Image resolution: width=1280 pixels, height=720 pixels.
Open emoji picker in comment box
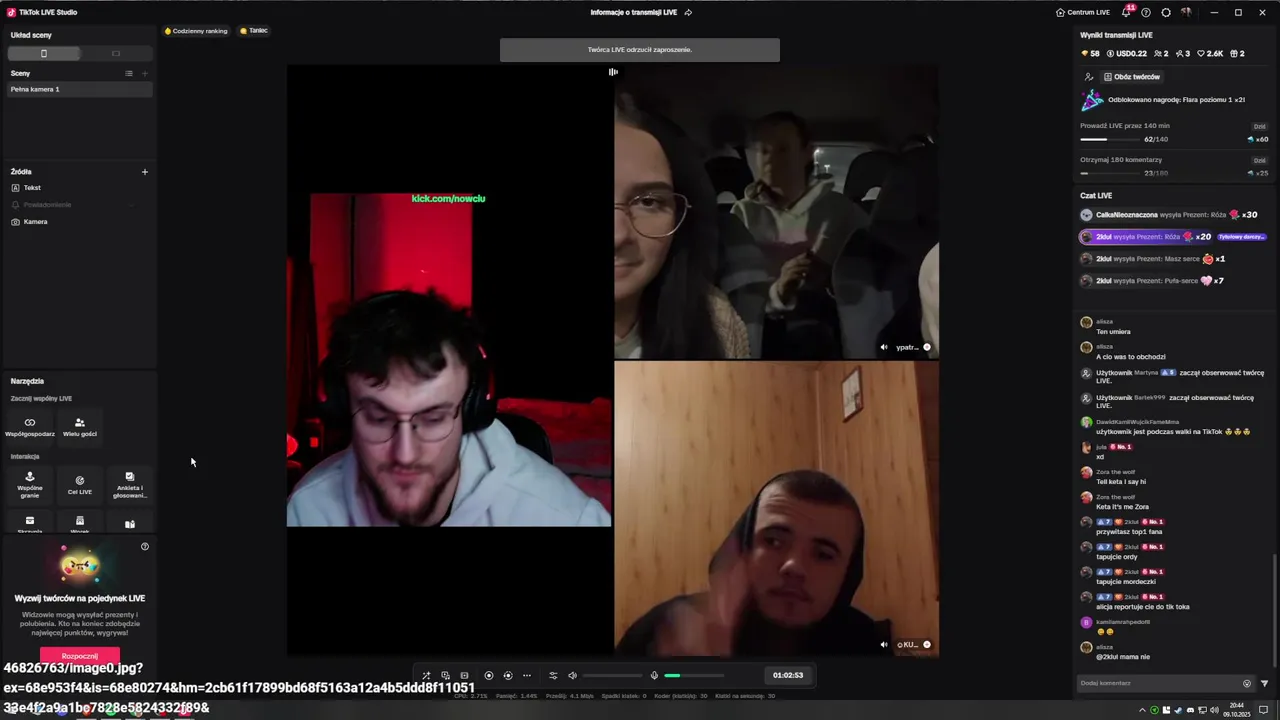[1247, 683]
